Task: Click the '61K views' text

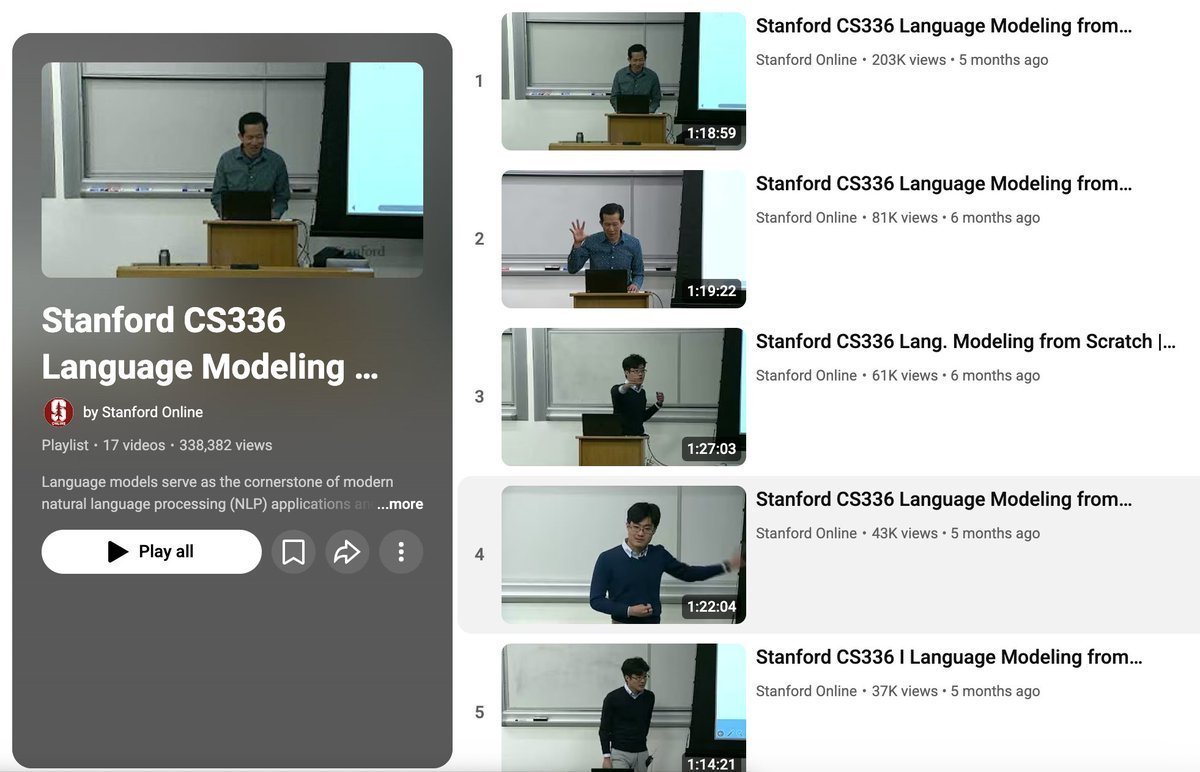Action: pos(905,376)
